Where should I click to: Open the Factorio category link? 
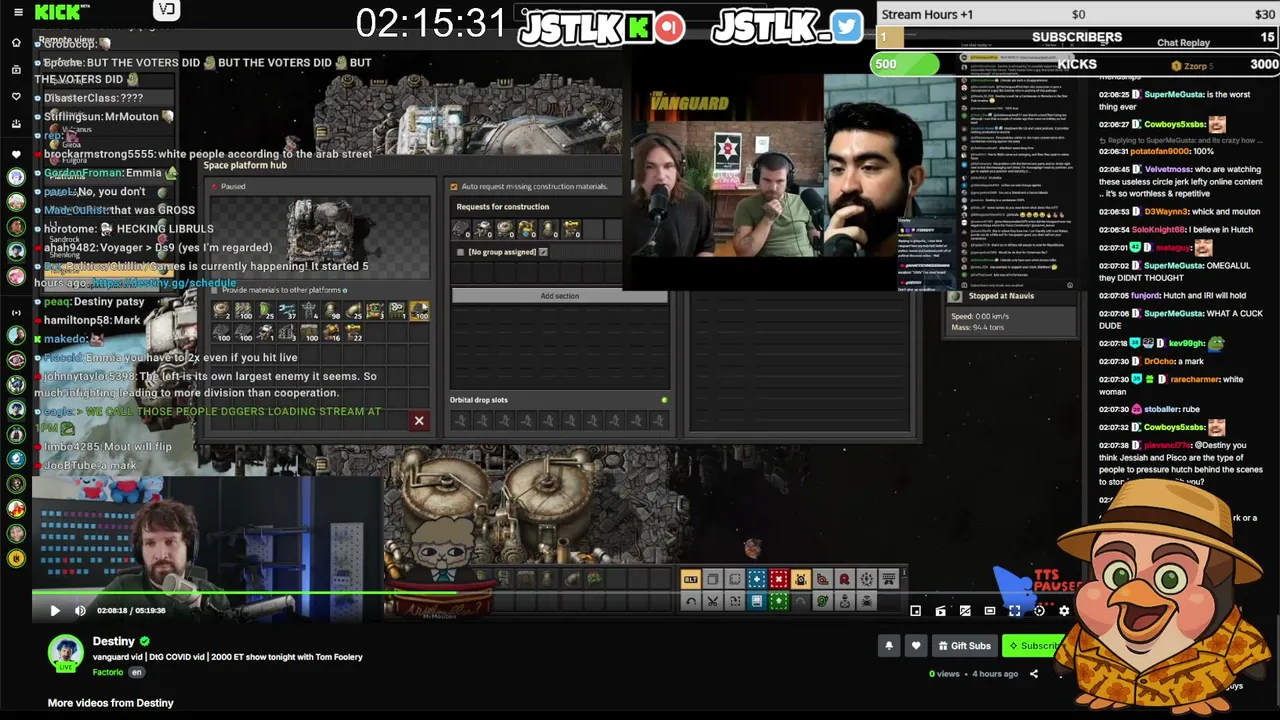click(x=107, y=672)
